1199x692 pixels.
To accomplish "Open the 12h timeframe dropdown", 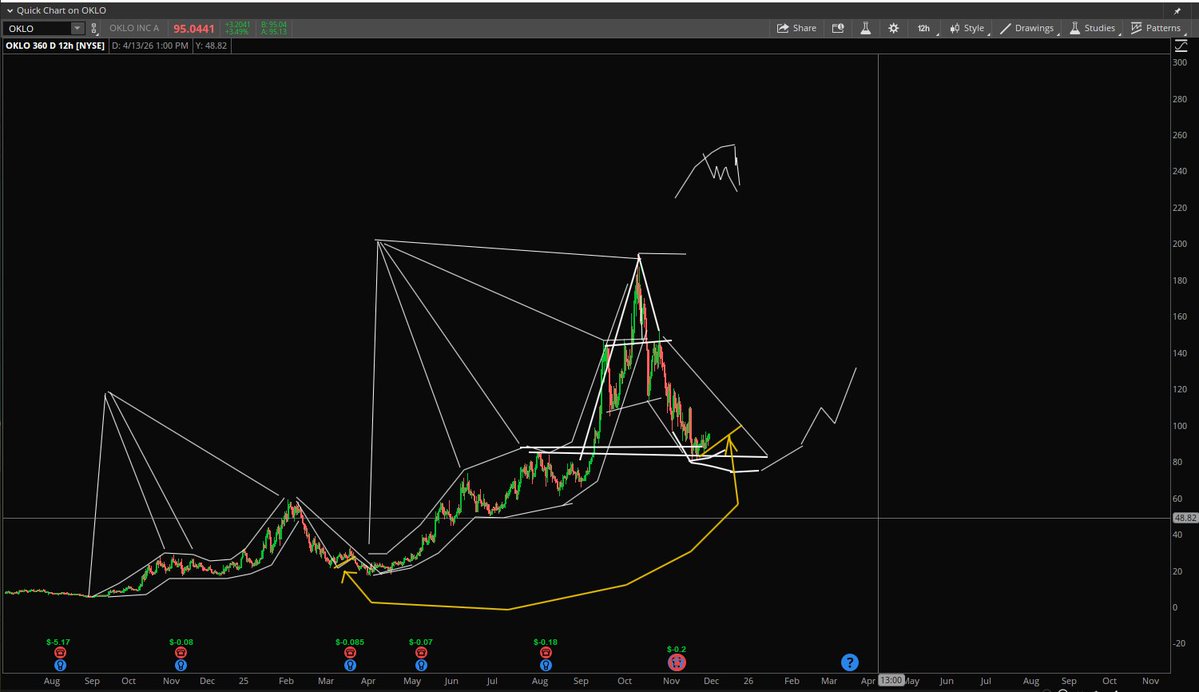I will tap(925, 28).
